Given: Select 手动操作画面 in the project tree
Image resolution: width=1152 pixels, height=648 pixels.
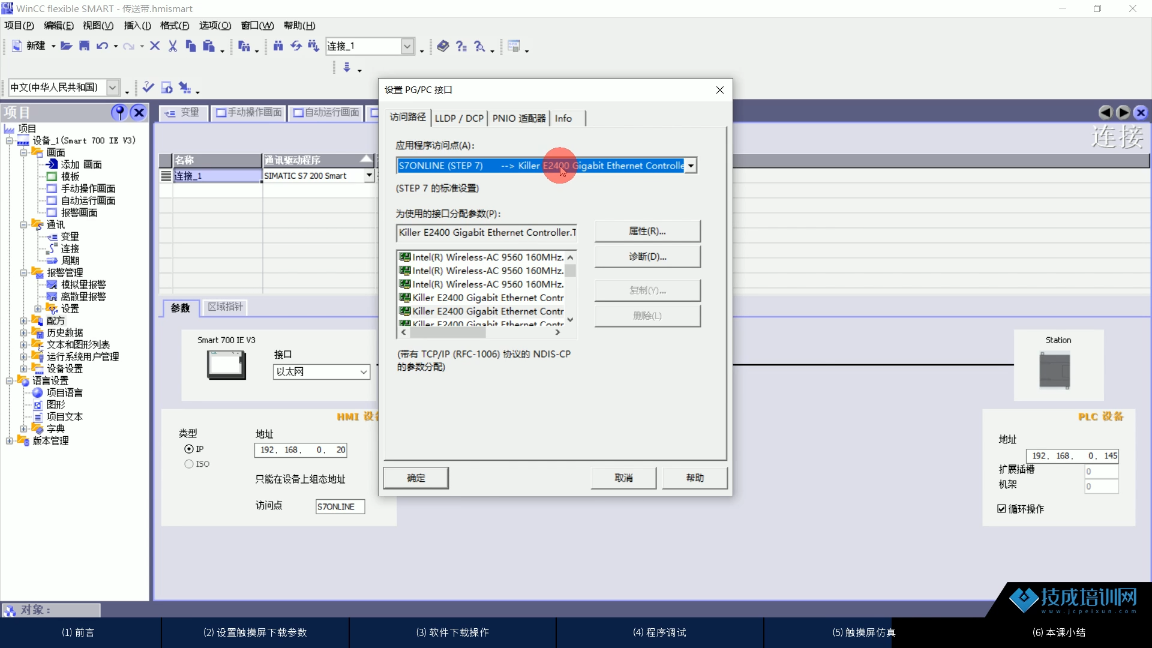Looking at the screenshot, I should (88, 189).
